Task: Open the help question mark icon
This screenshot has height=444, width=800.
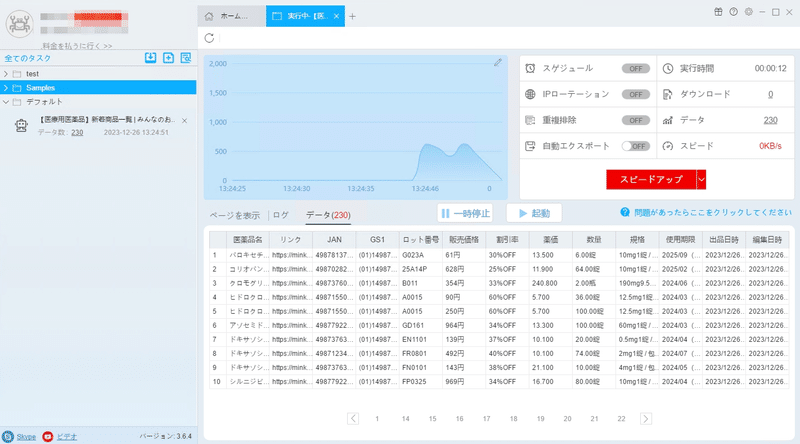Action: [x=733, y=12]
